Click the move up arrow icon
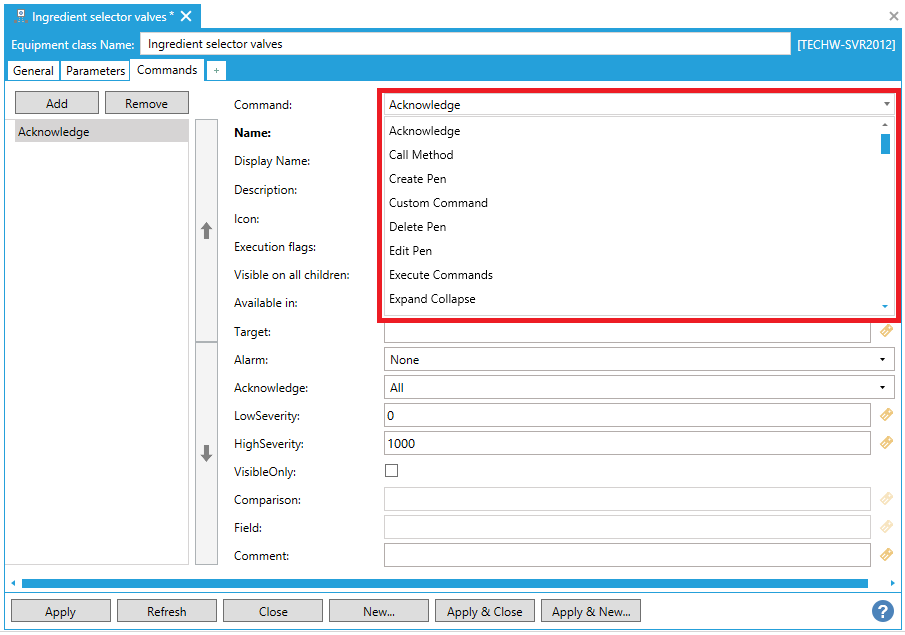This screenshot has width=905, height=635. click(x=207, y=231)
